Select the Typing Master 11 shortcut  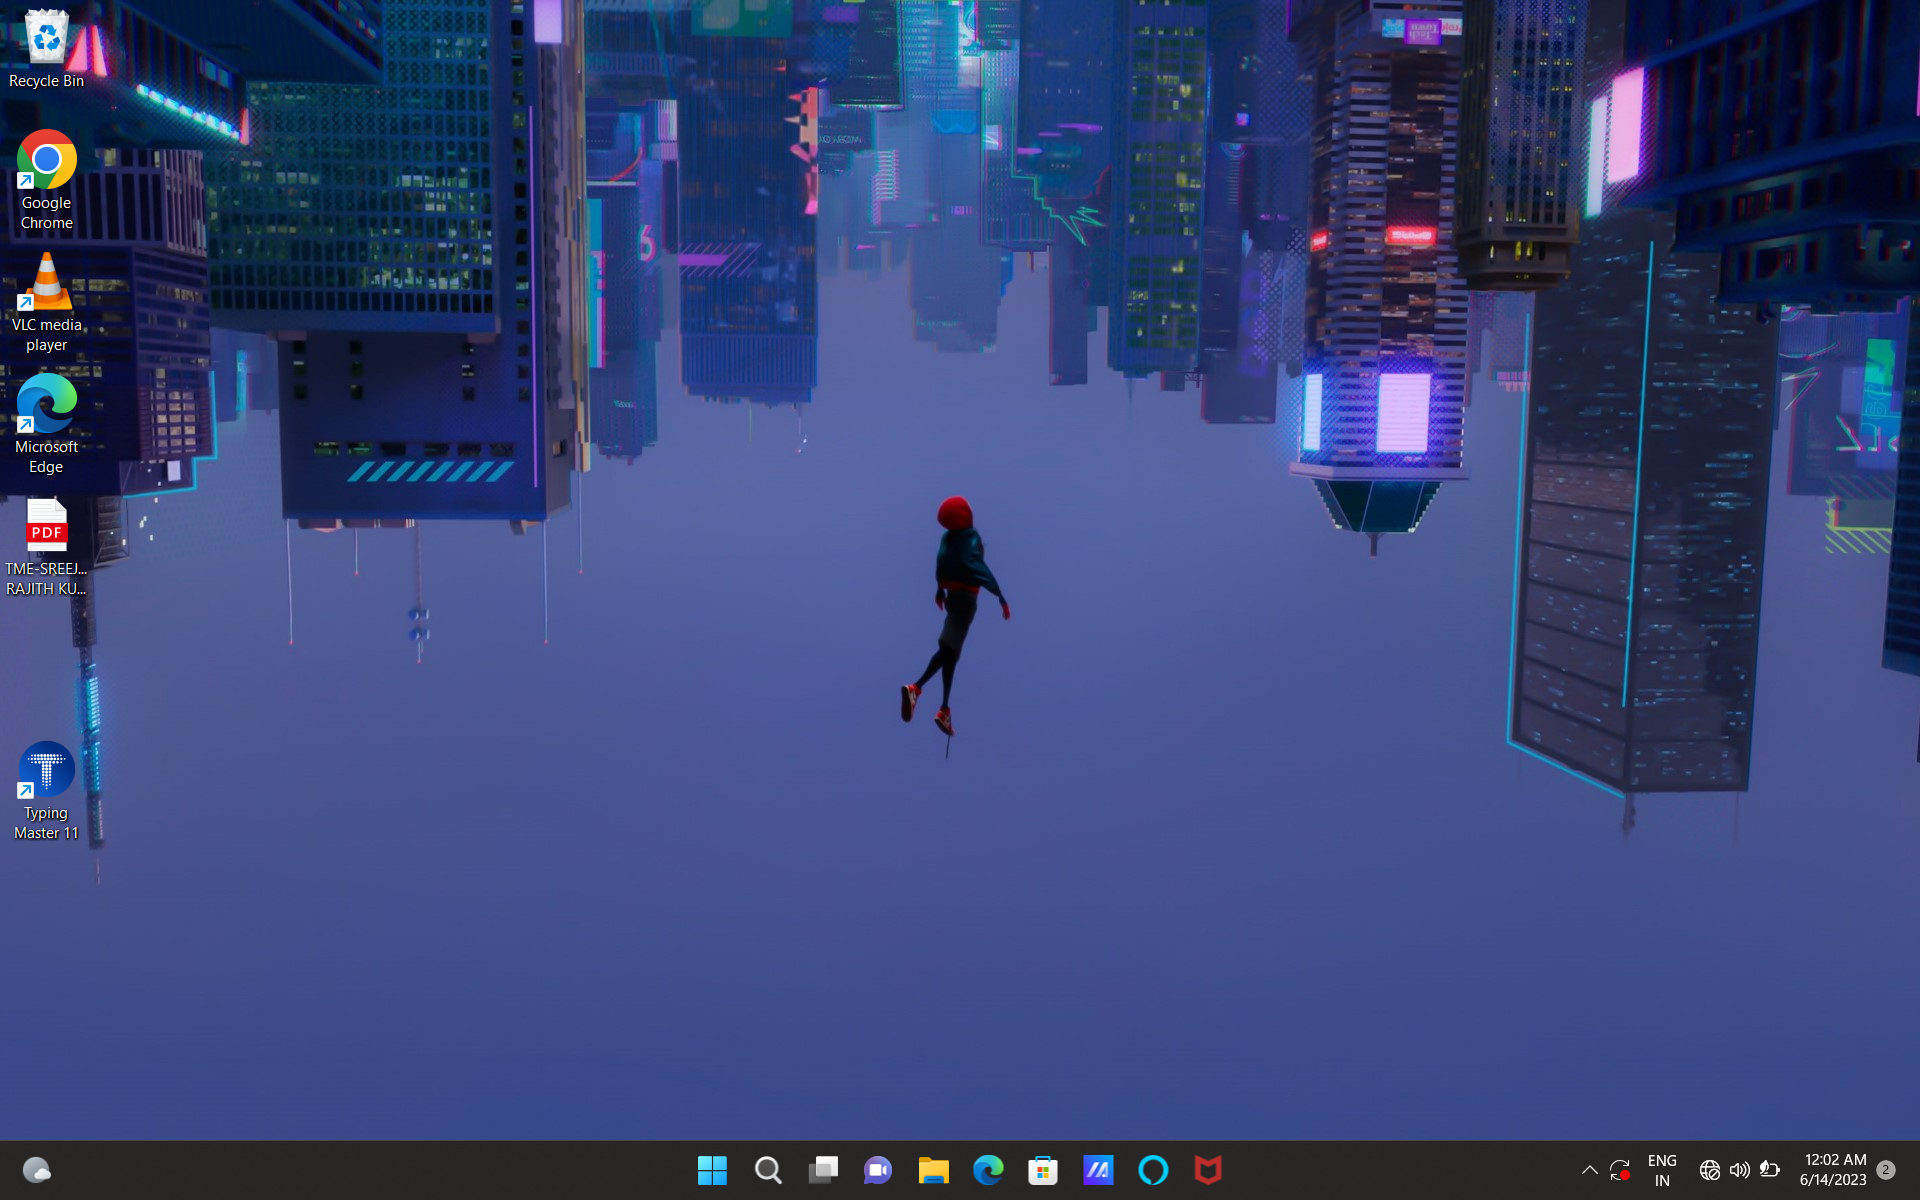click(x=46, y=791)
